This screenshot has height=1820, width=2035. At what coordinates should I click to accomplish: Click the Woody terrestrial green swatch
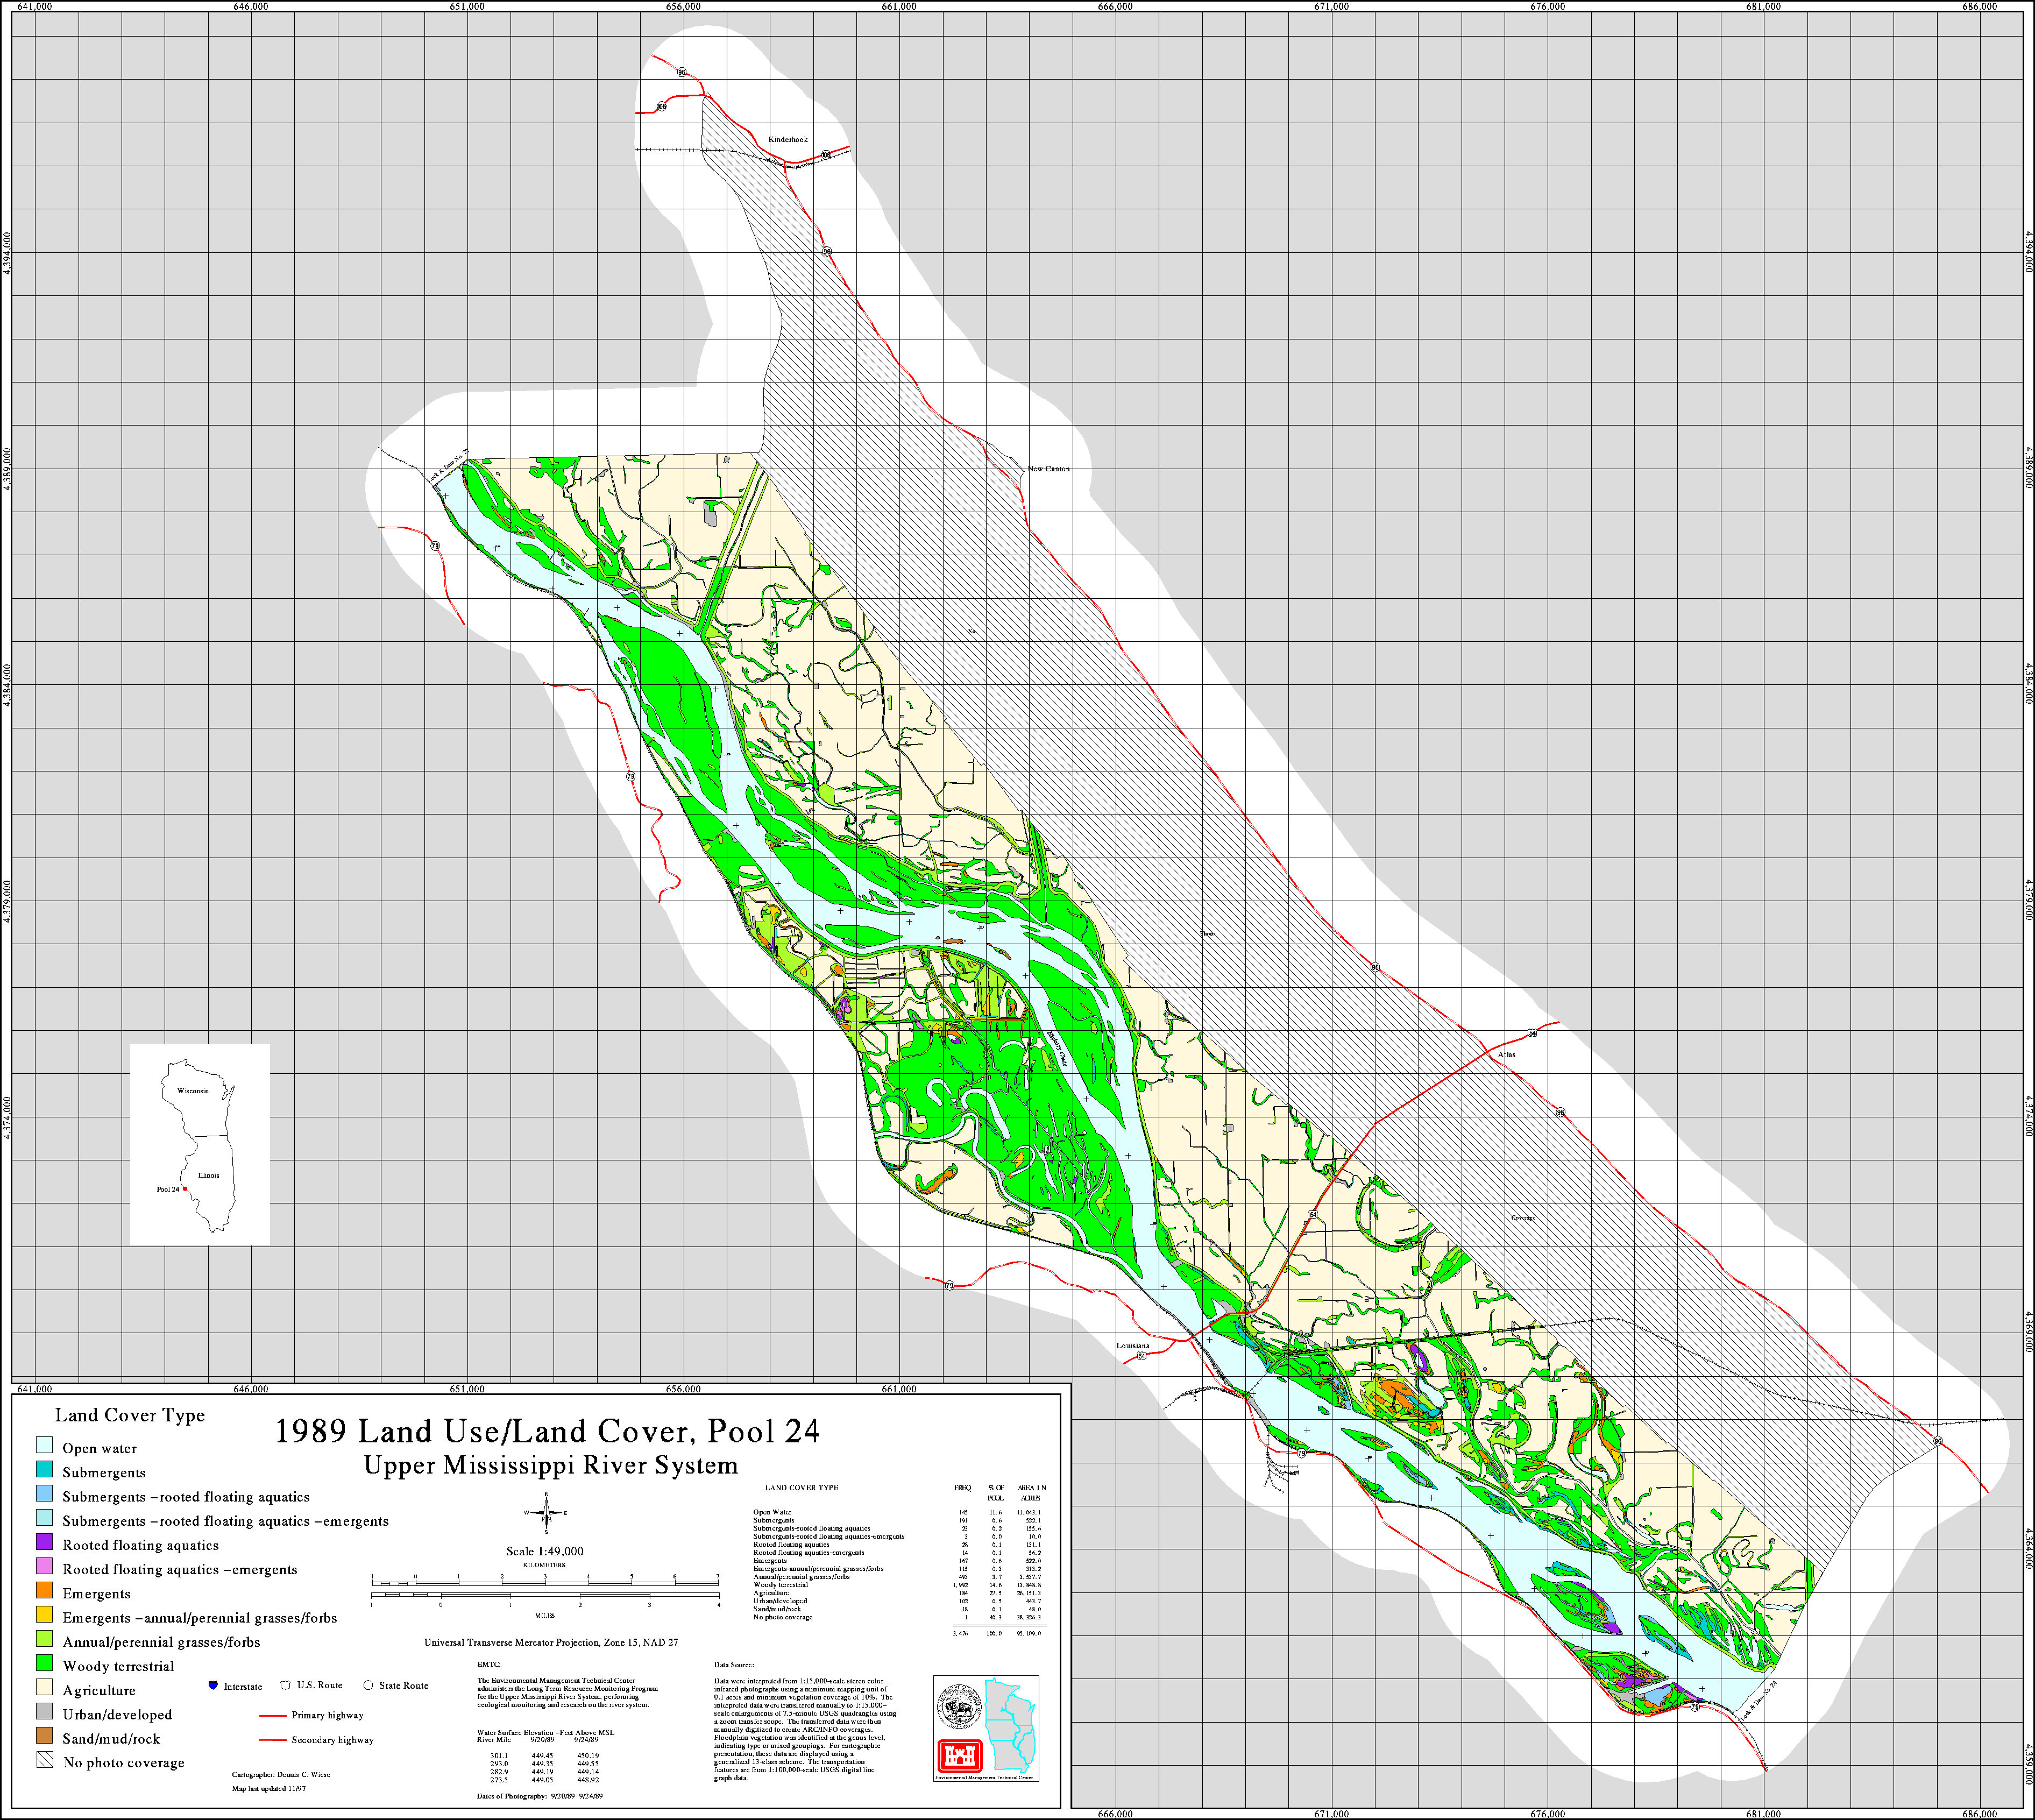pos(44,1663)
